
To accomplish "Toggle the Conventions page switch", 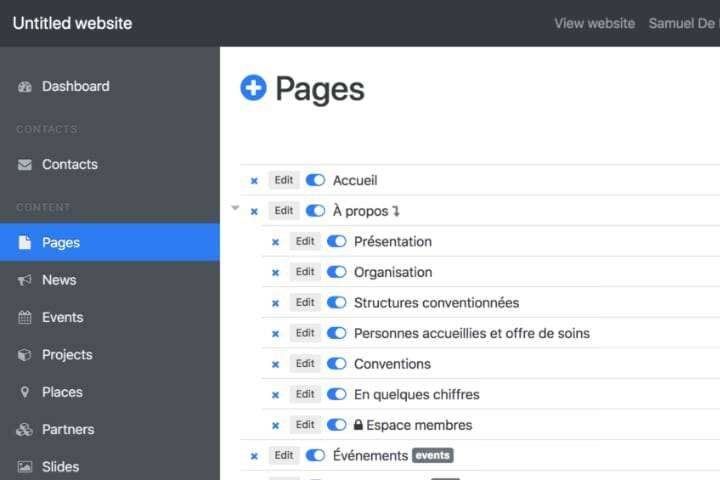I will point(337,364).
